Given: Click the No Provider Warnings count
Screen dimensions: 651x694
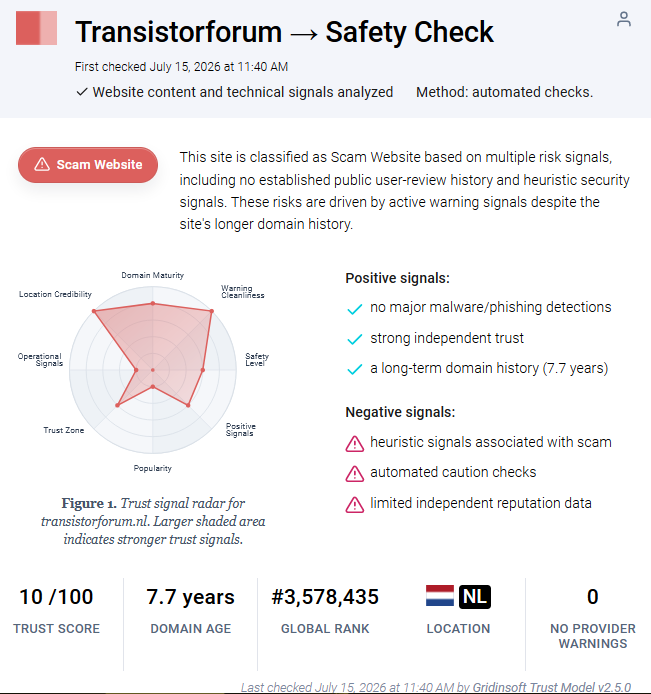Looking at the screenshot, I should pyautogui.click(x=593, y=597).
